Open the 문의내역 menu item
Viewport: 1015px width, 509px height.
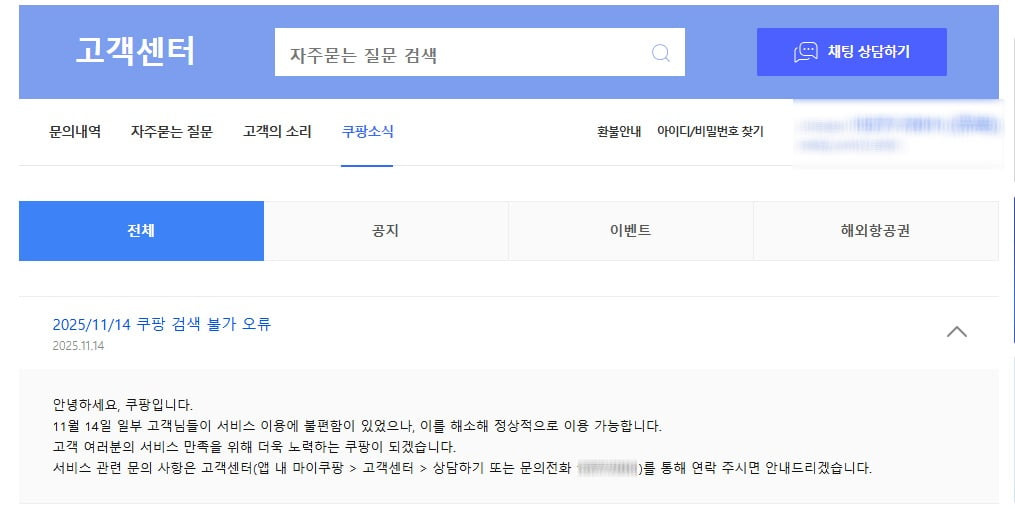pos(75,131)
